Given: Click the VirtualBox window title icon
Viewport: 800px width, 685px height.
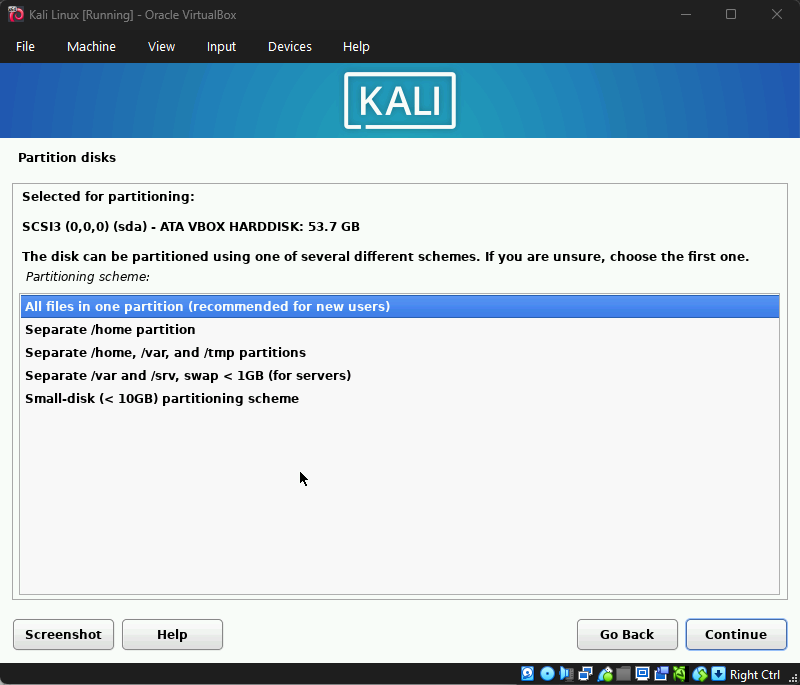Looking at the screenshot, I should click(16, 14).
